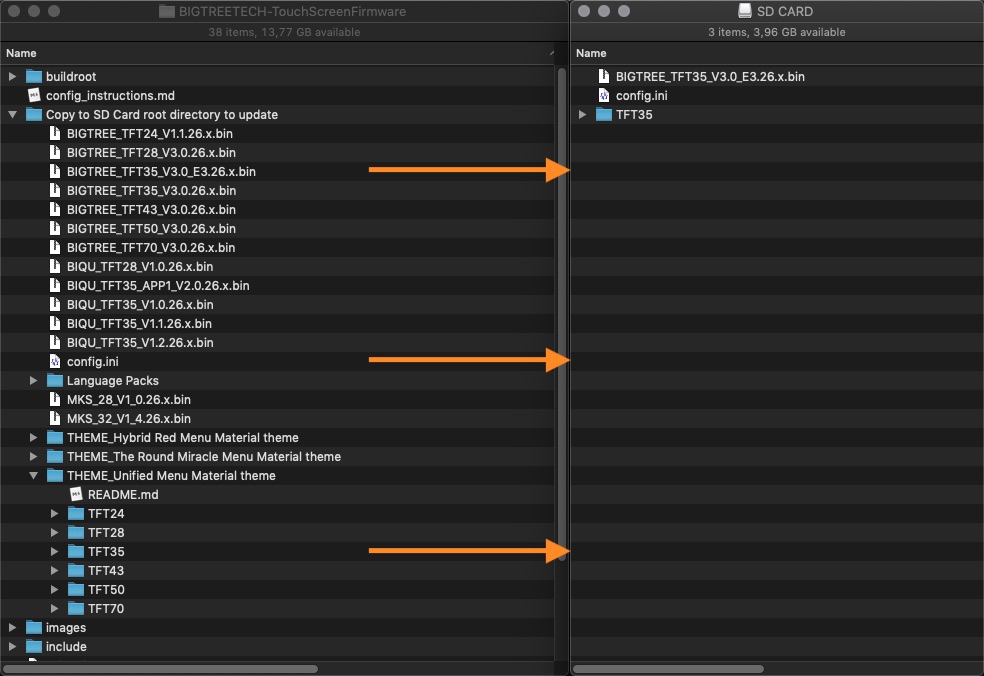Expand THEME_The Round Miracle Menu Material theme
The image size is (984, 676).
(33, 456)
